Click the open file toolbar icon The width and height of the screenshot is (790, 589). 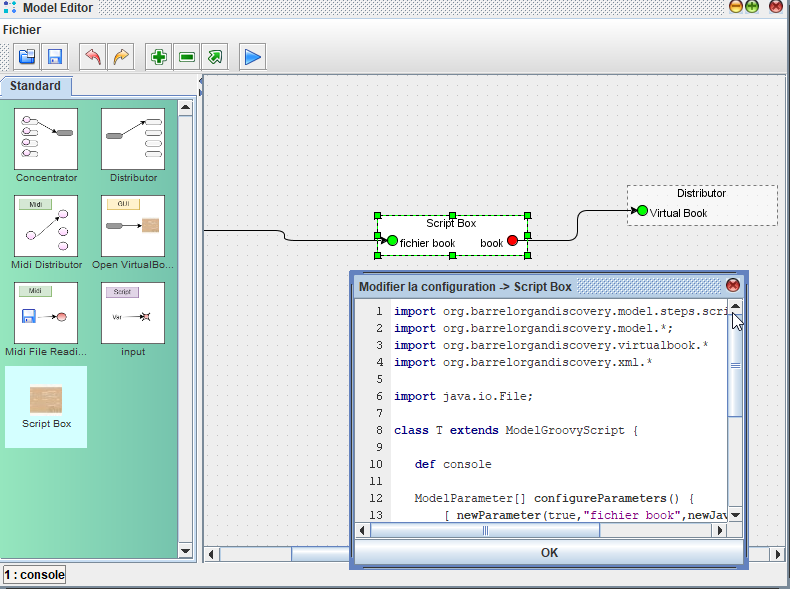coord(27,57)
